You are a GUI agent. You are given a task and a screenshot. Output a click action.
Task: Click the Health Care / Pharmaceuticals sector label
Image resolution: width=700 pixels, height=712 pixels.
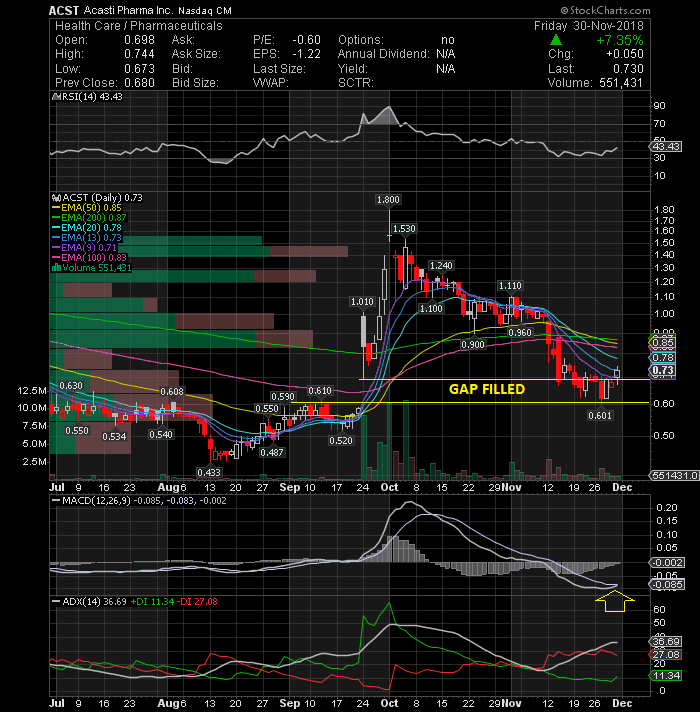[x=139, y=26]
